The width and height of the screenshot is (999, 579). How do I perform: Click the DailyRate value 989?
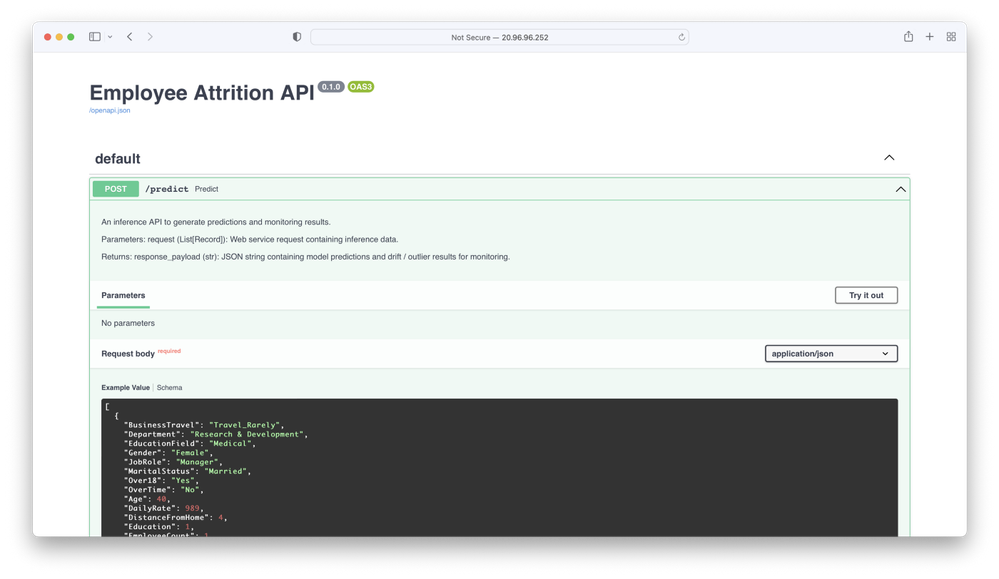[192, 508]
